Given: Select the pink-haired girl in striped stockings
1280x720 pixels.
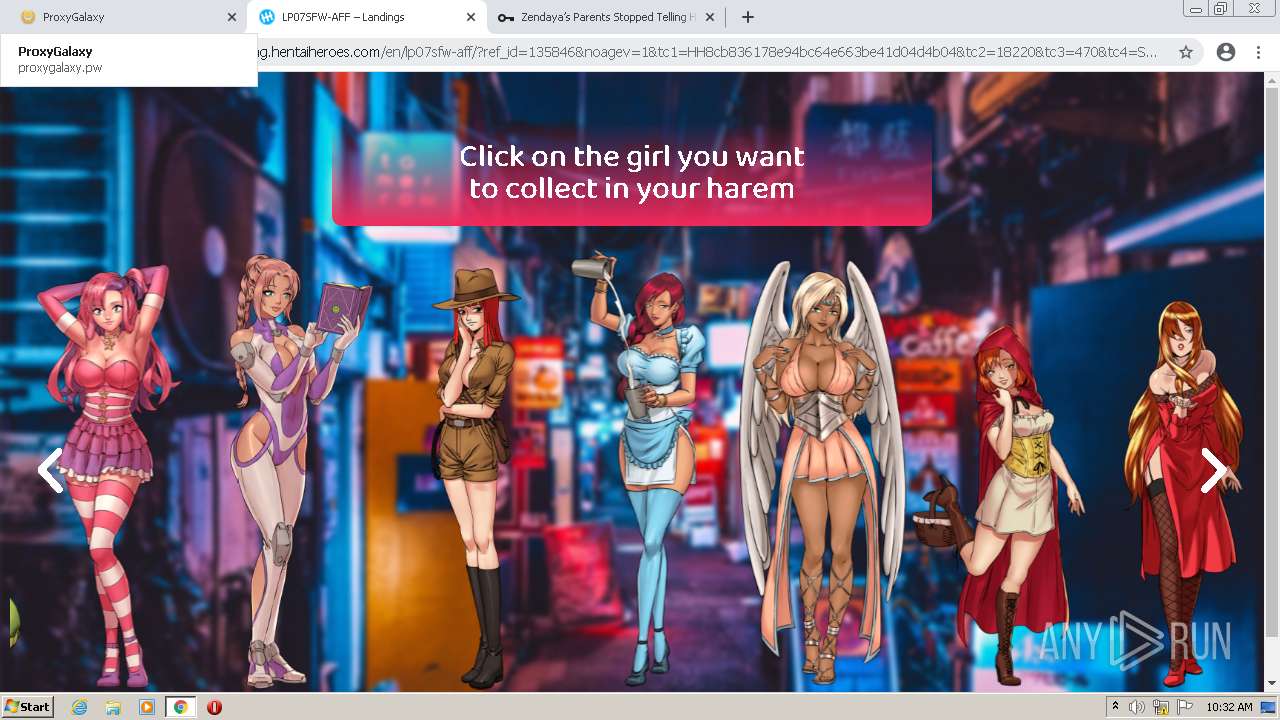Looking at the screenshot, I should tap(108, 475).
